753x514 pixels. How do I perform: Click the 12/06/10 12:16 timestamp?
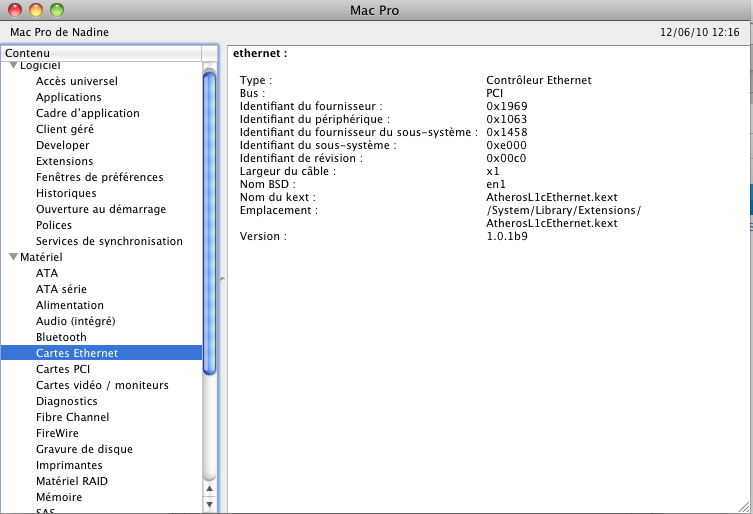700,32
